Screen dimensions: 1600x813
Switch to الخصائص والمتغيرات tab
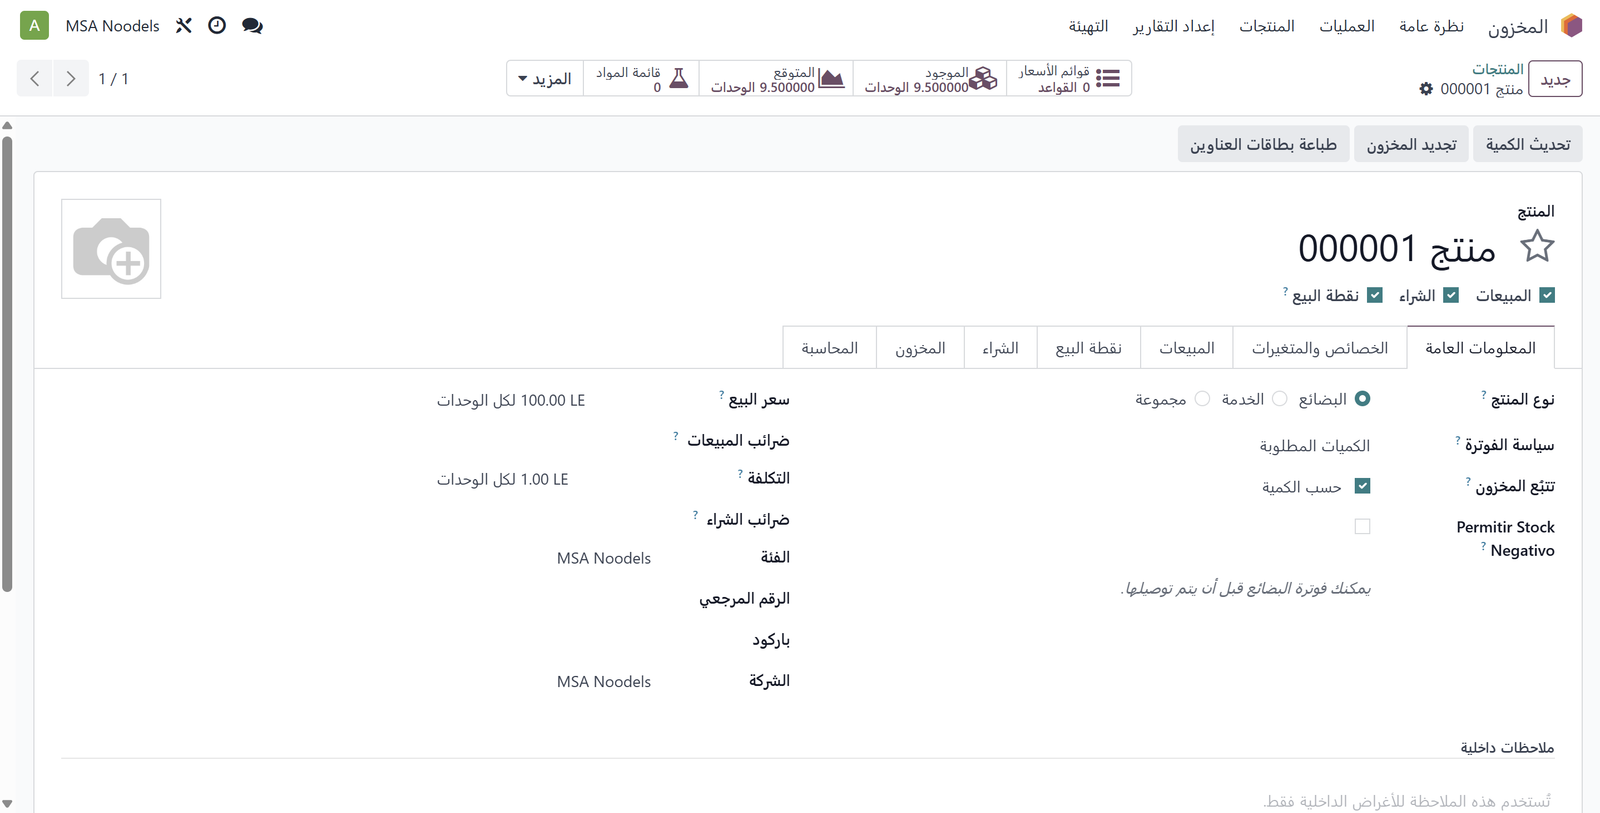tap(1320, 348)
